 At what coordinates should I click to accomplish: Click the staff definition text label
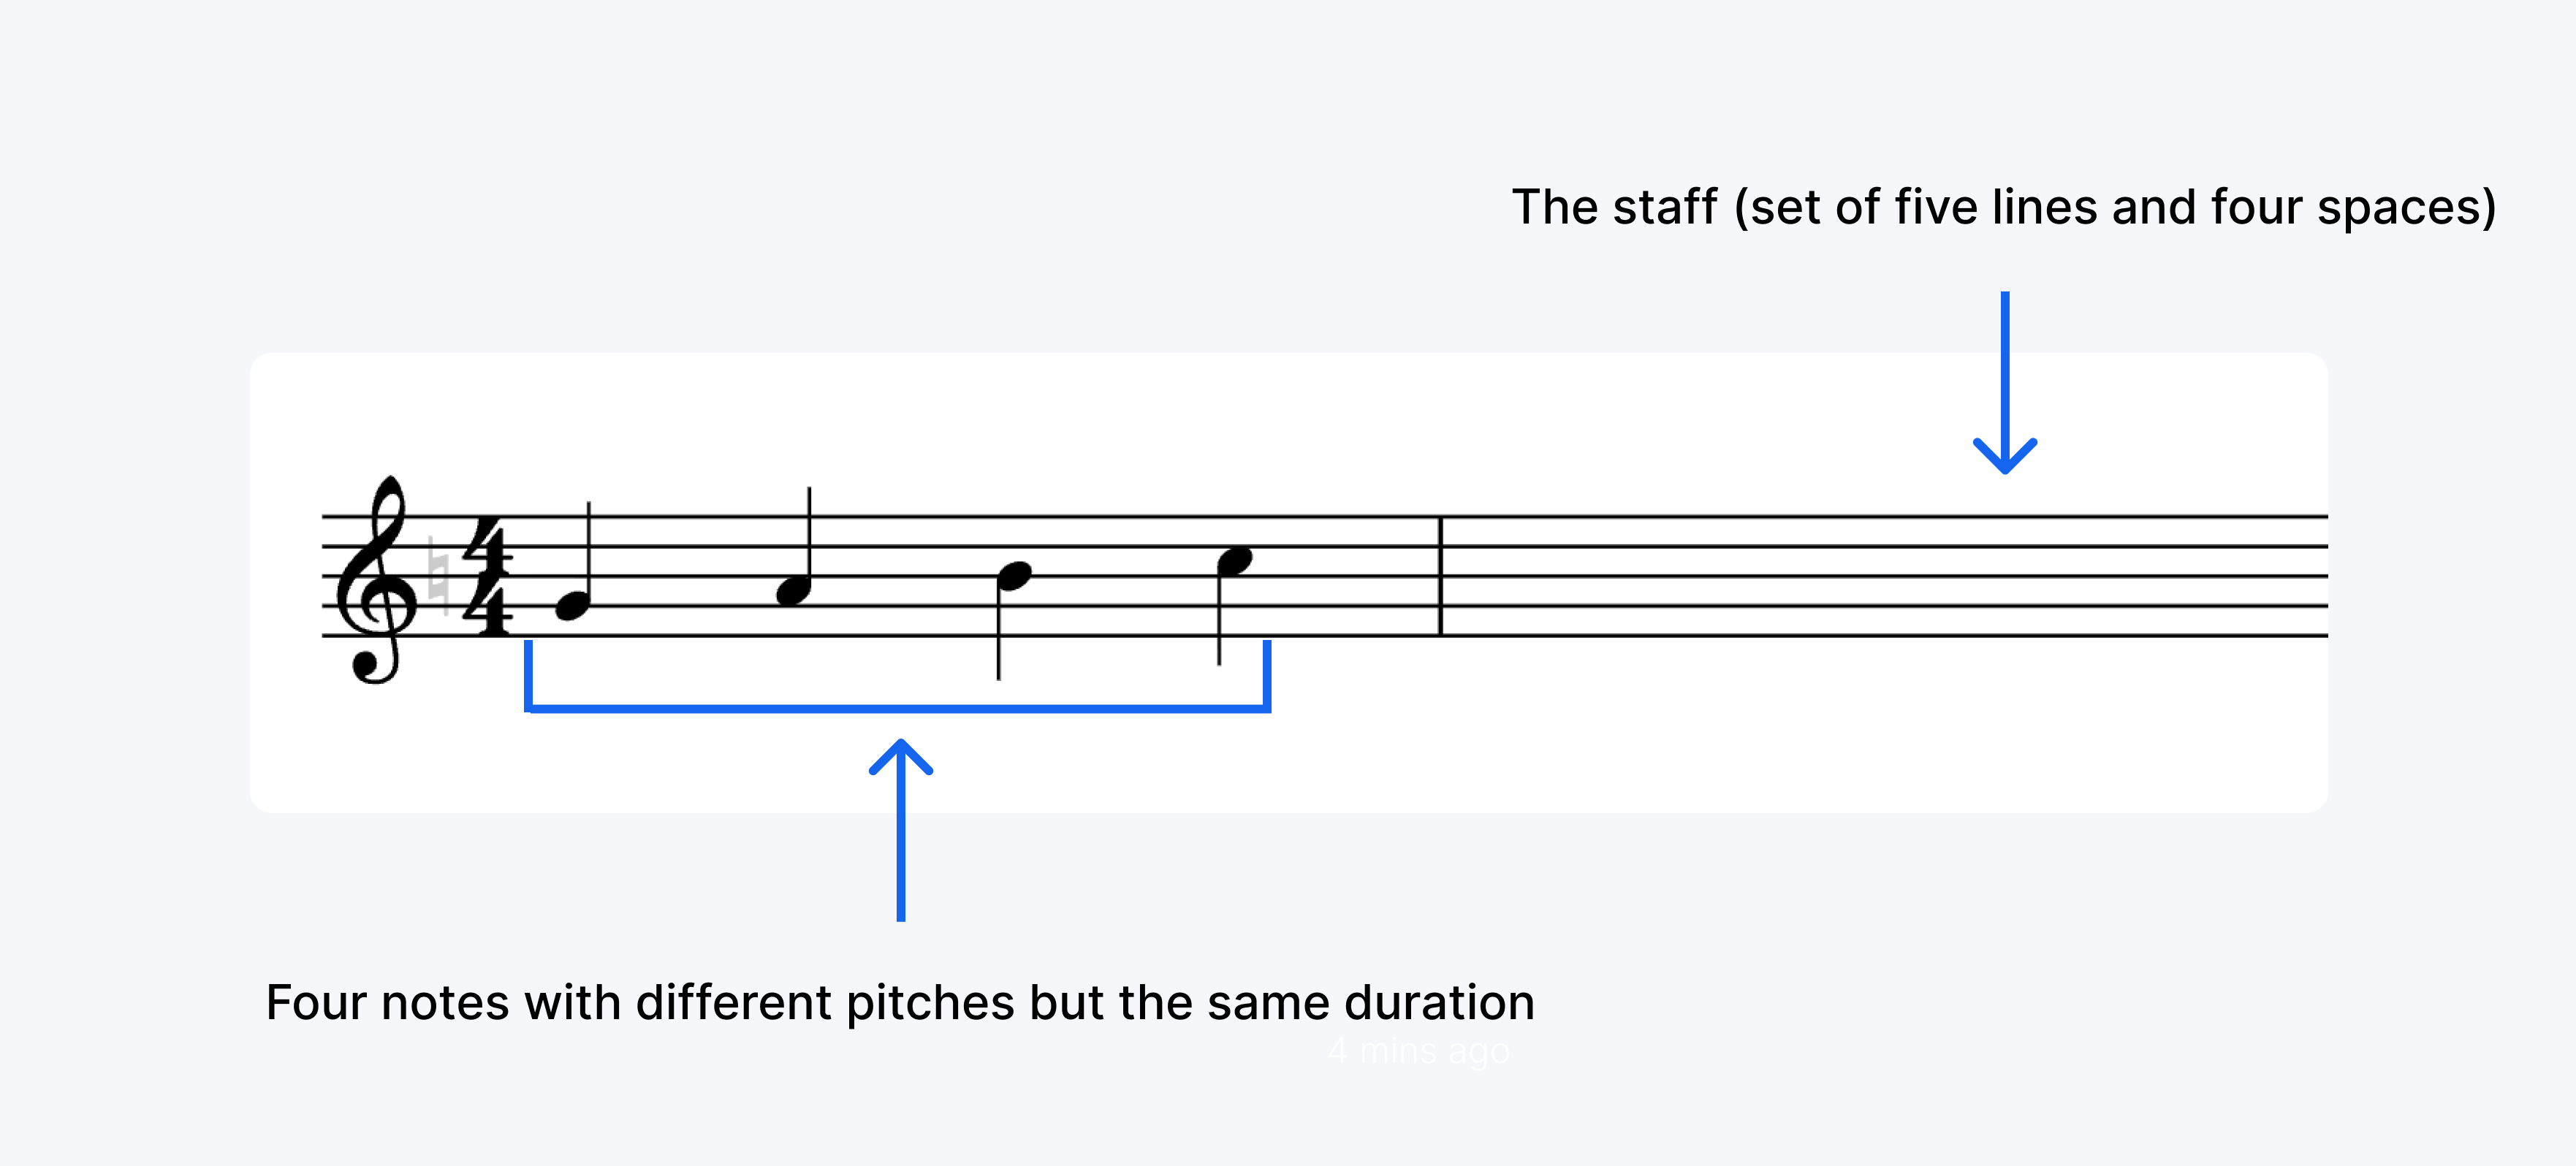[2004, 207]
